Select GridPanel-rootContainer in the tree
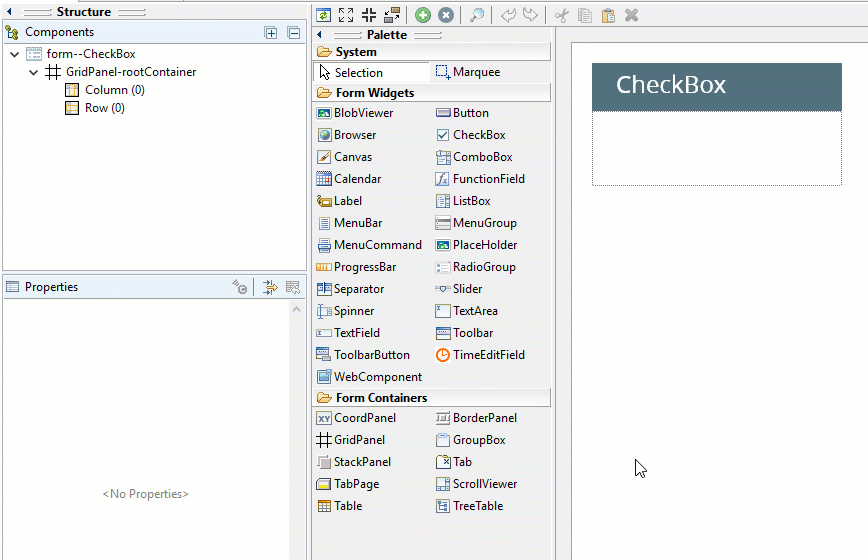 coord(121,72)
